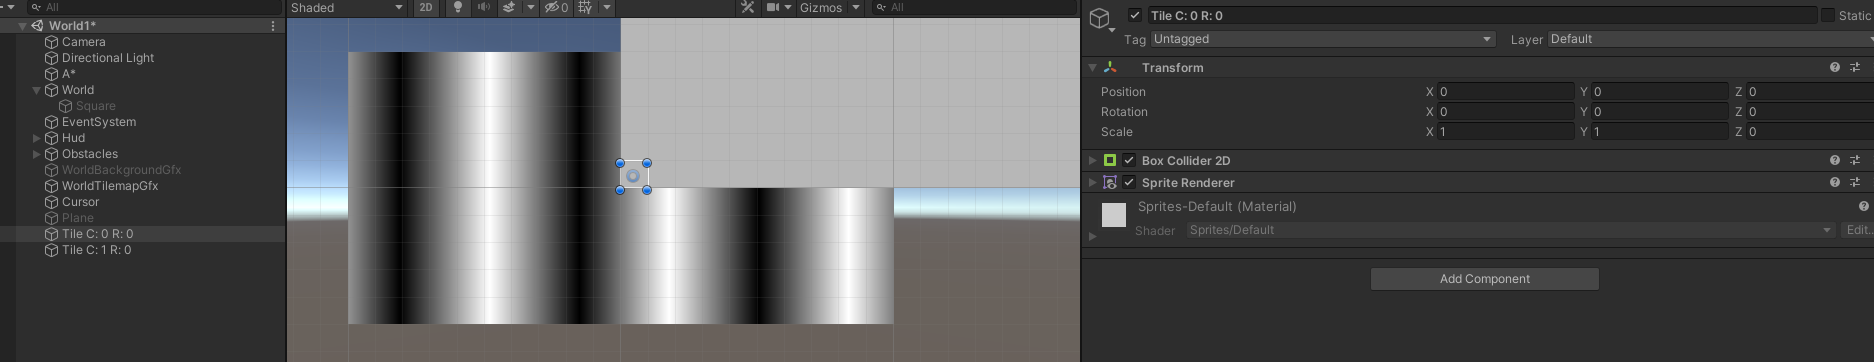1874x362 pixels.
Task: Click the Gizmos button
Action: click(821, 8)
